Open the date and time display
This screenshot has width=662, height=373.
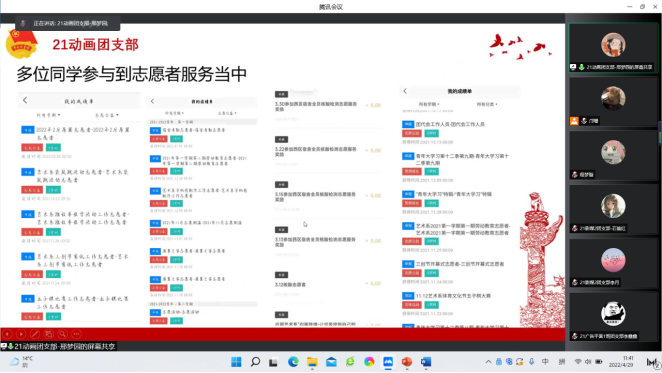pyautogui.click(x=621, y=362)
